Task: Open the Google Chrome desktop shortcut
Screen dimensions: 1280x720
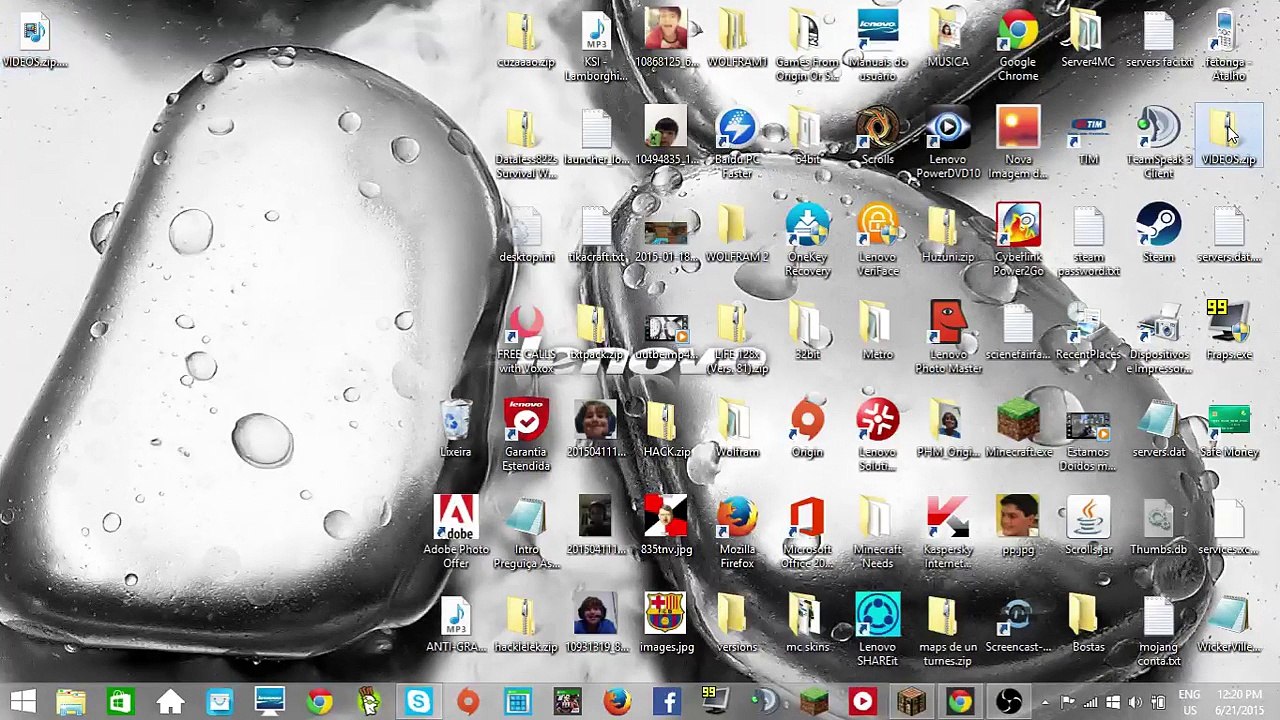Action: click(1018, 46)
